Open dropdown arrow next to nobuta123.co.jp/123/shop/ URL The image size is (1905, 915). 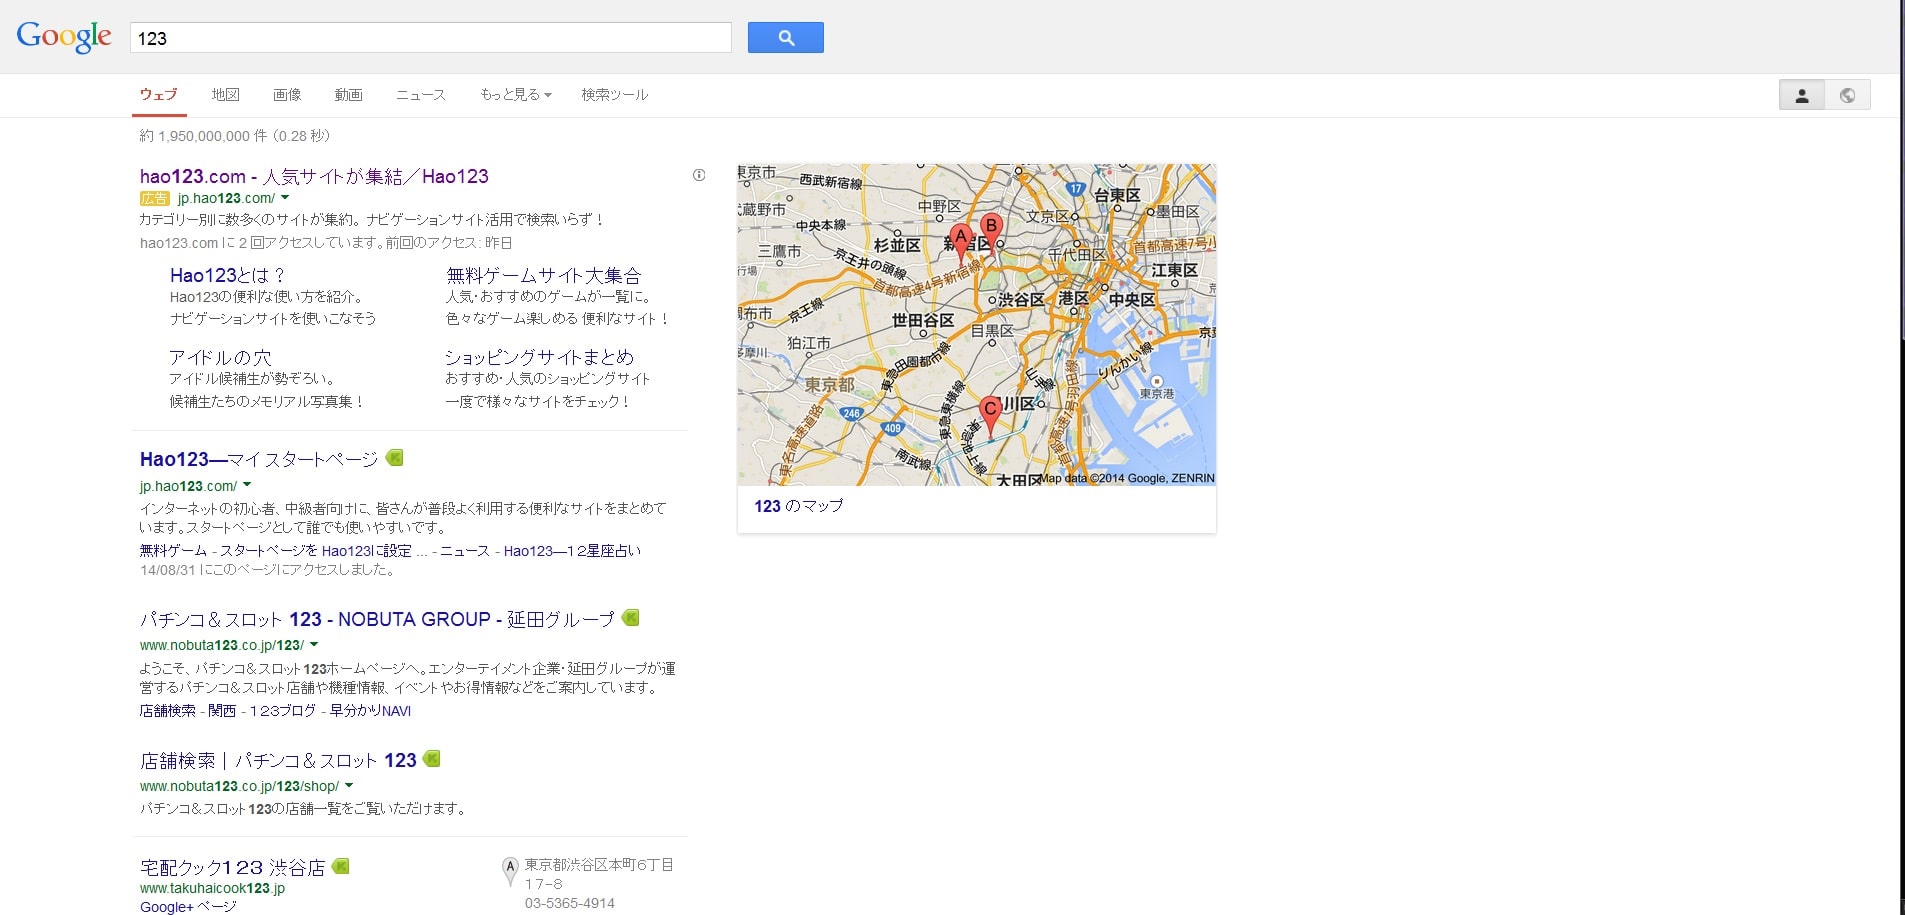tap(349, 786)
